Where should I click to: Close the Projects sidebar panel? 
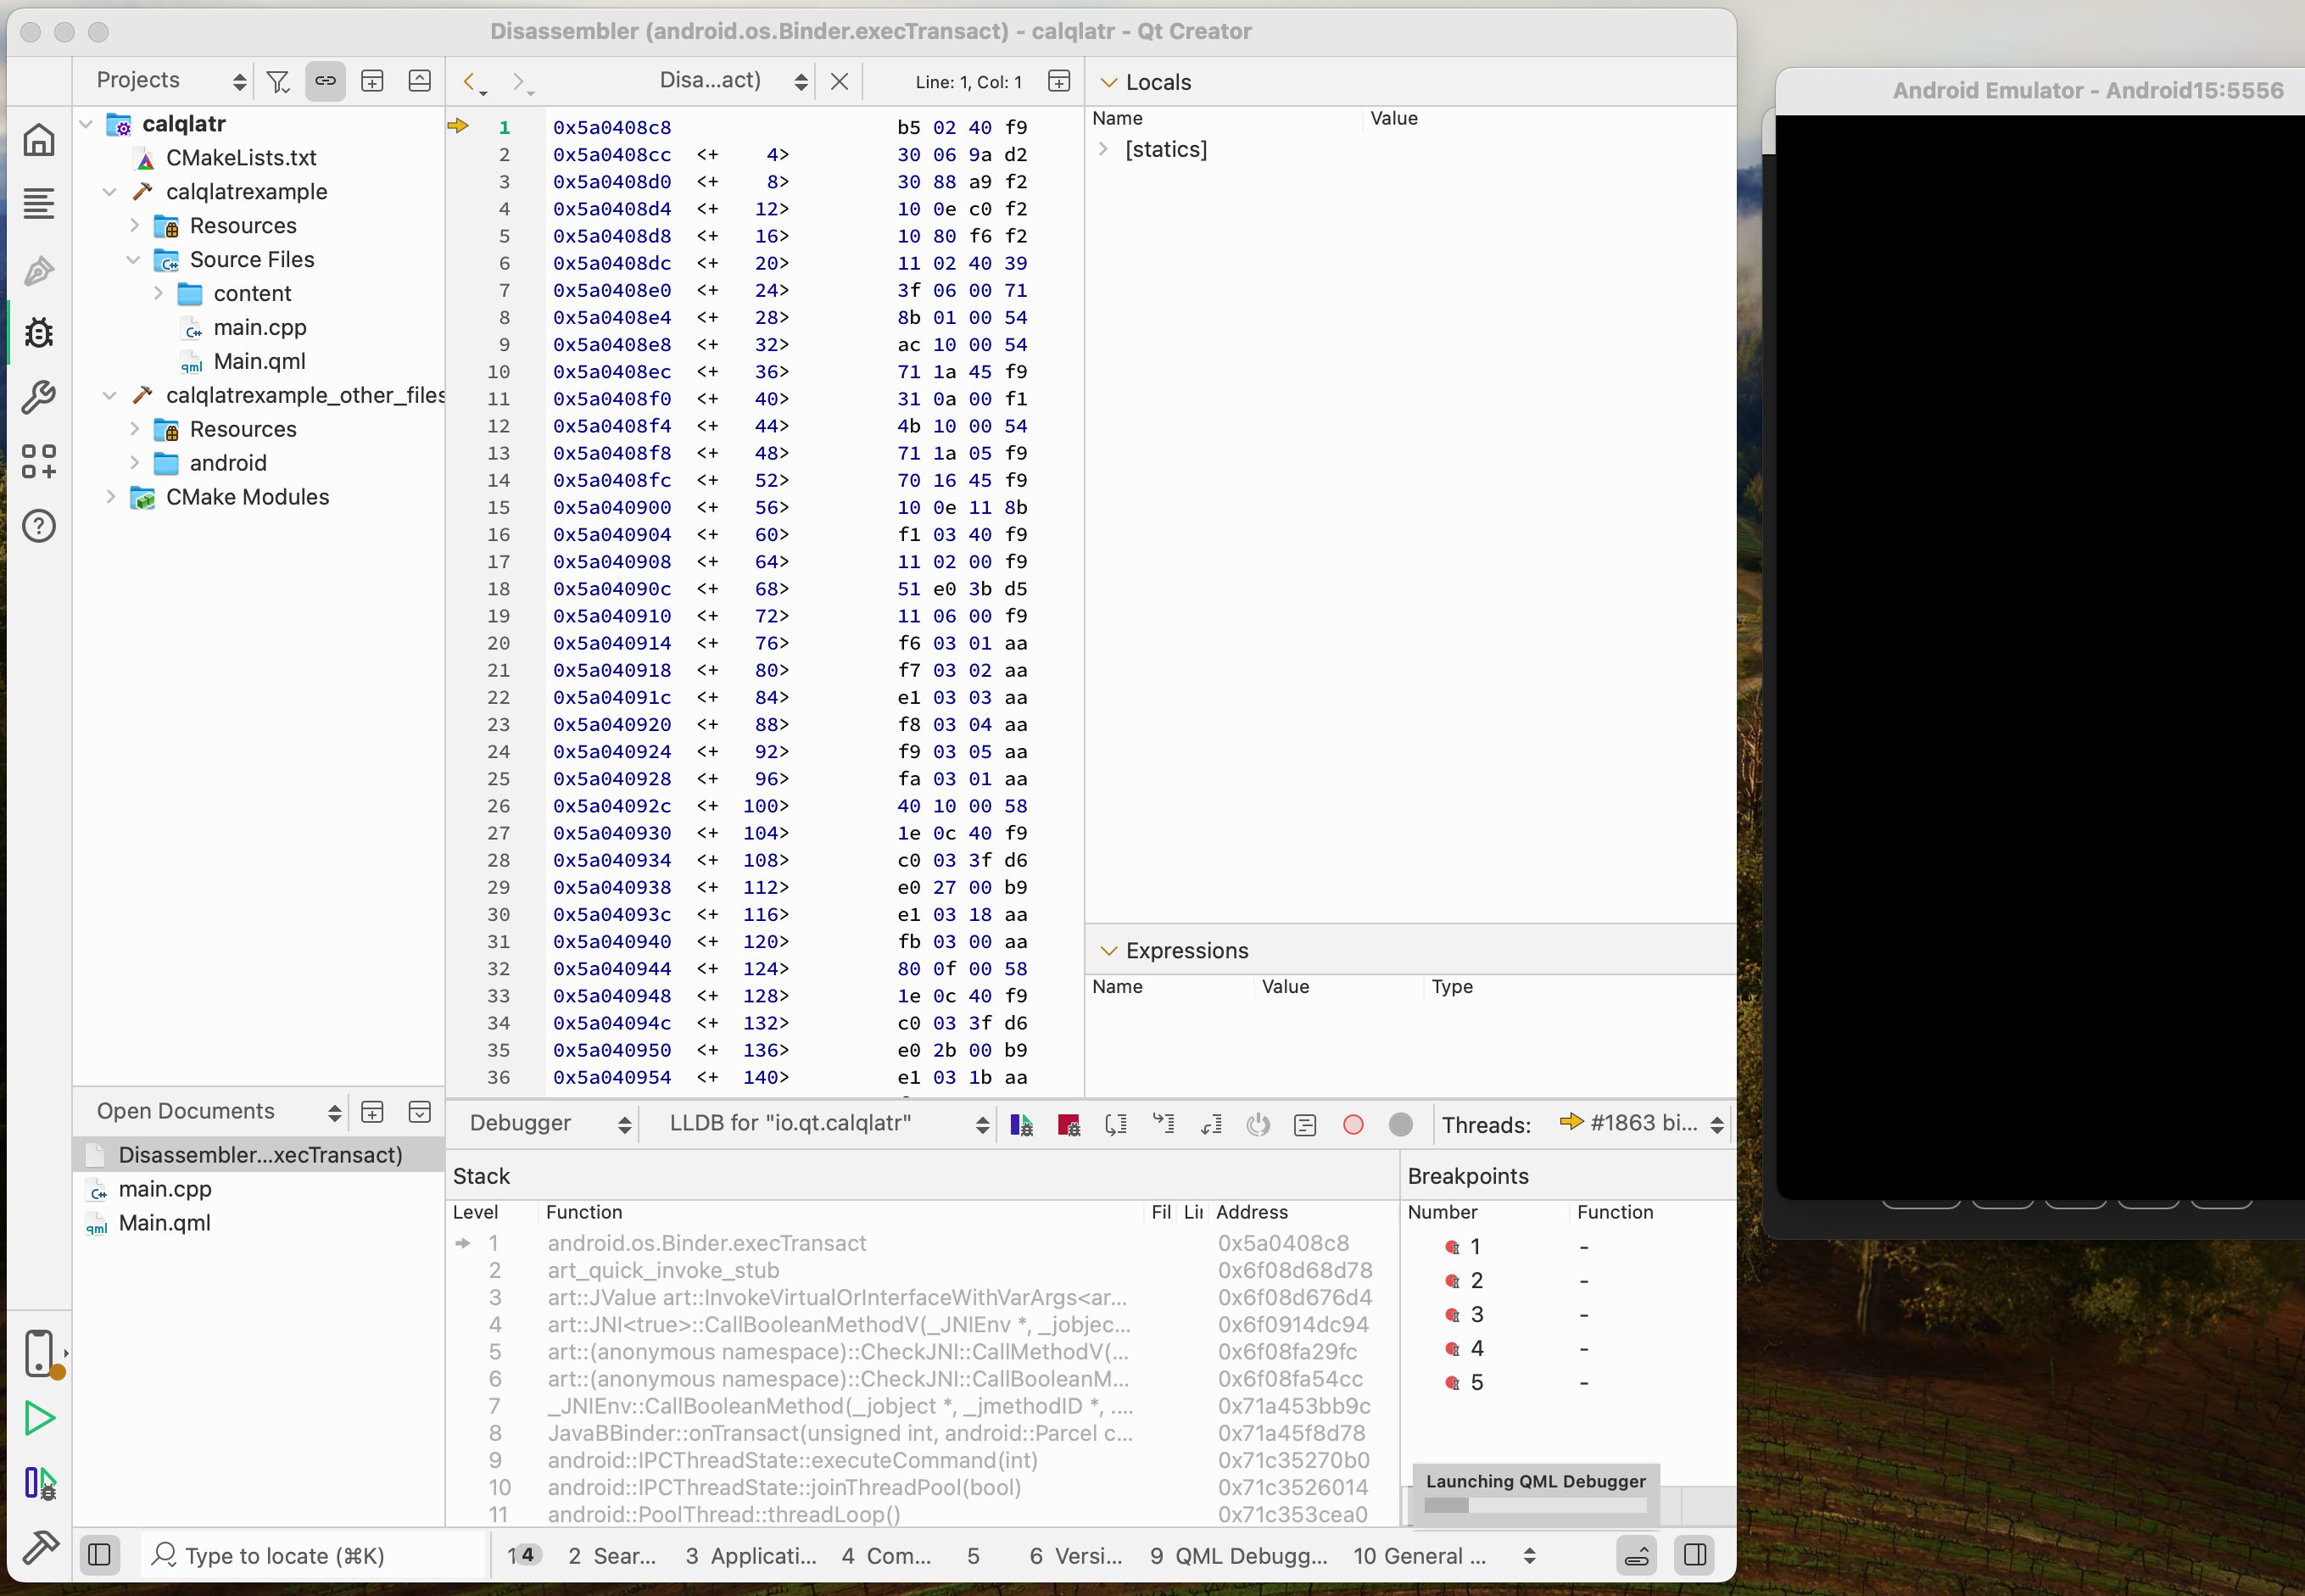pos(420,82)
